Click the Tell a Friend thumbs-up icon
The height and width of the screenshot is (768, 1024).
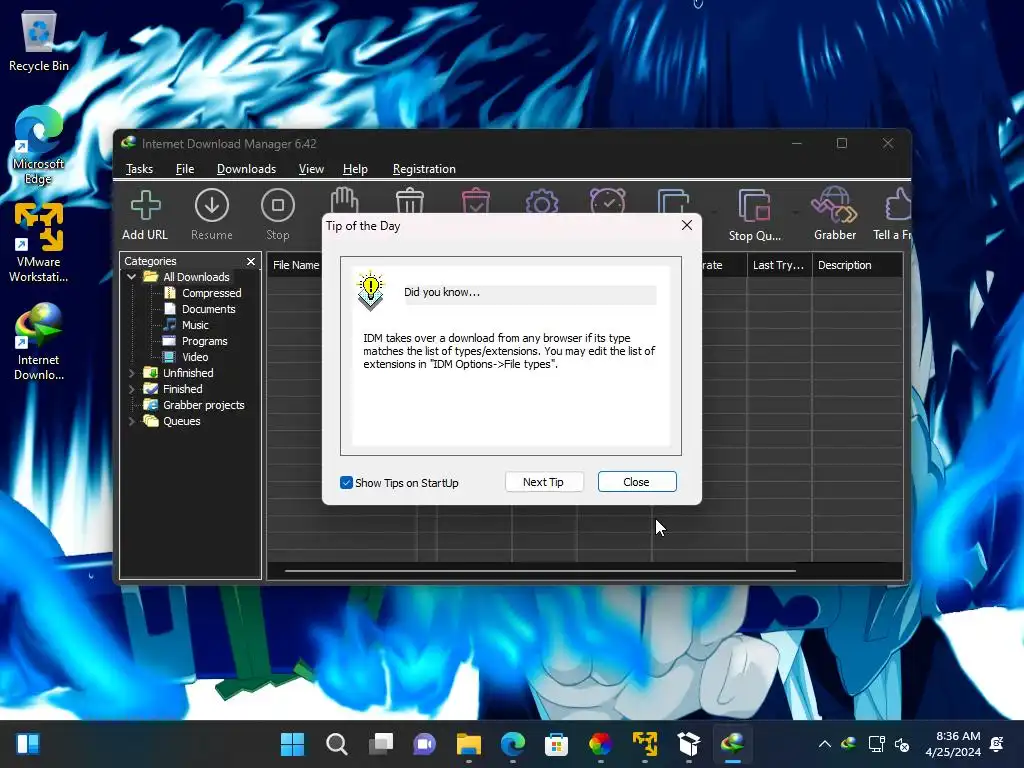pyautogui.click(x=898, y=205)
